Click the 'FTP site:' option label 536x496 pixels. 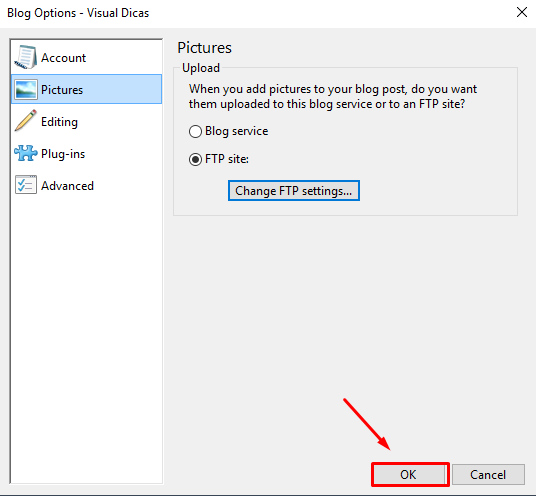[x=227, y=159]
